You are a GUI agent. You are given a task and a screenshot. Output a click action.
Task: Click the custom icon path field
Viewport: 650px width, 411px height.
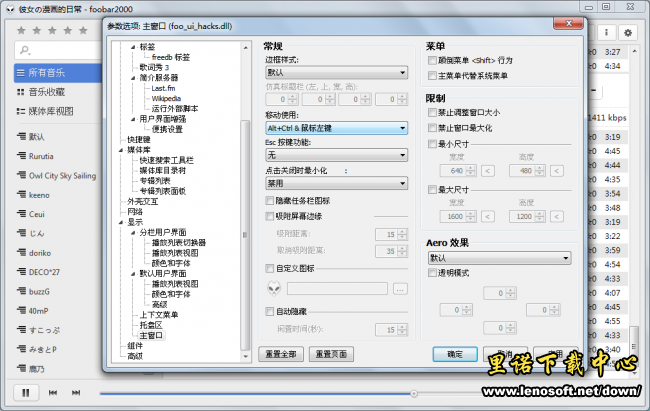point(337,289)
